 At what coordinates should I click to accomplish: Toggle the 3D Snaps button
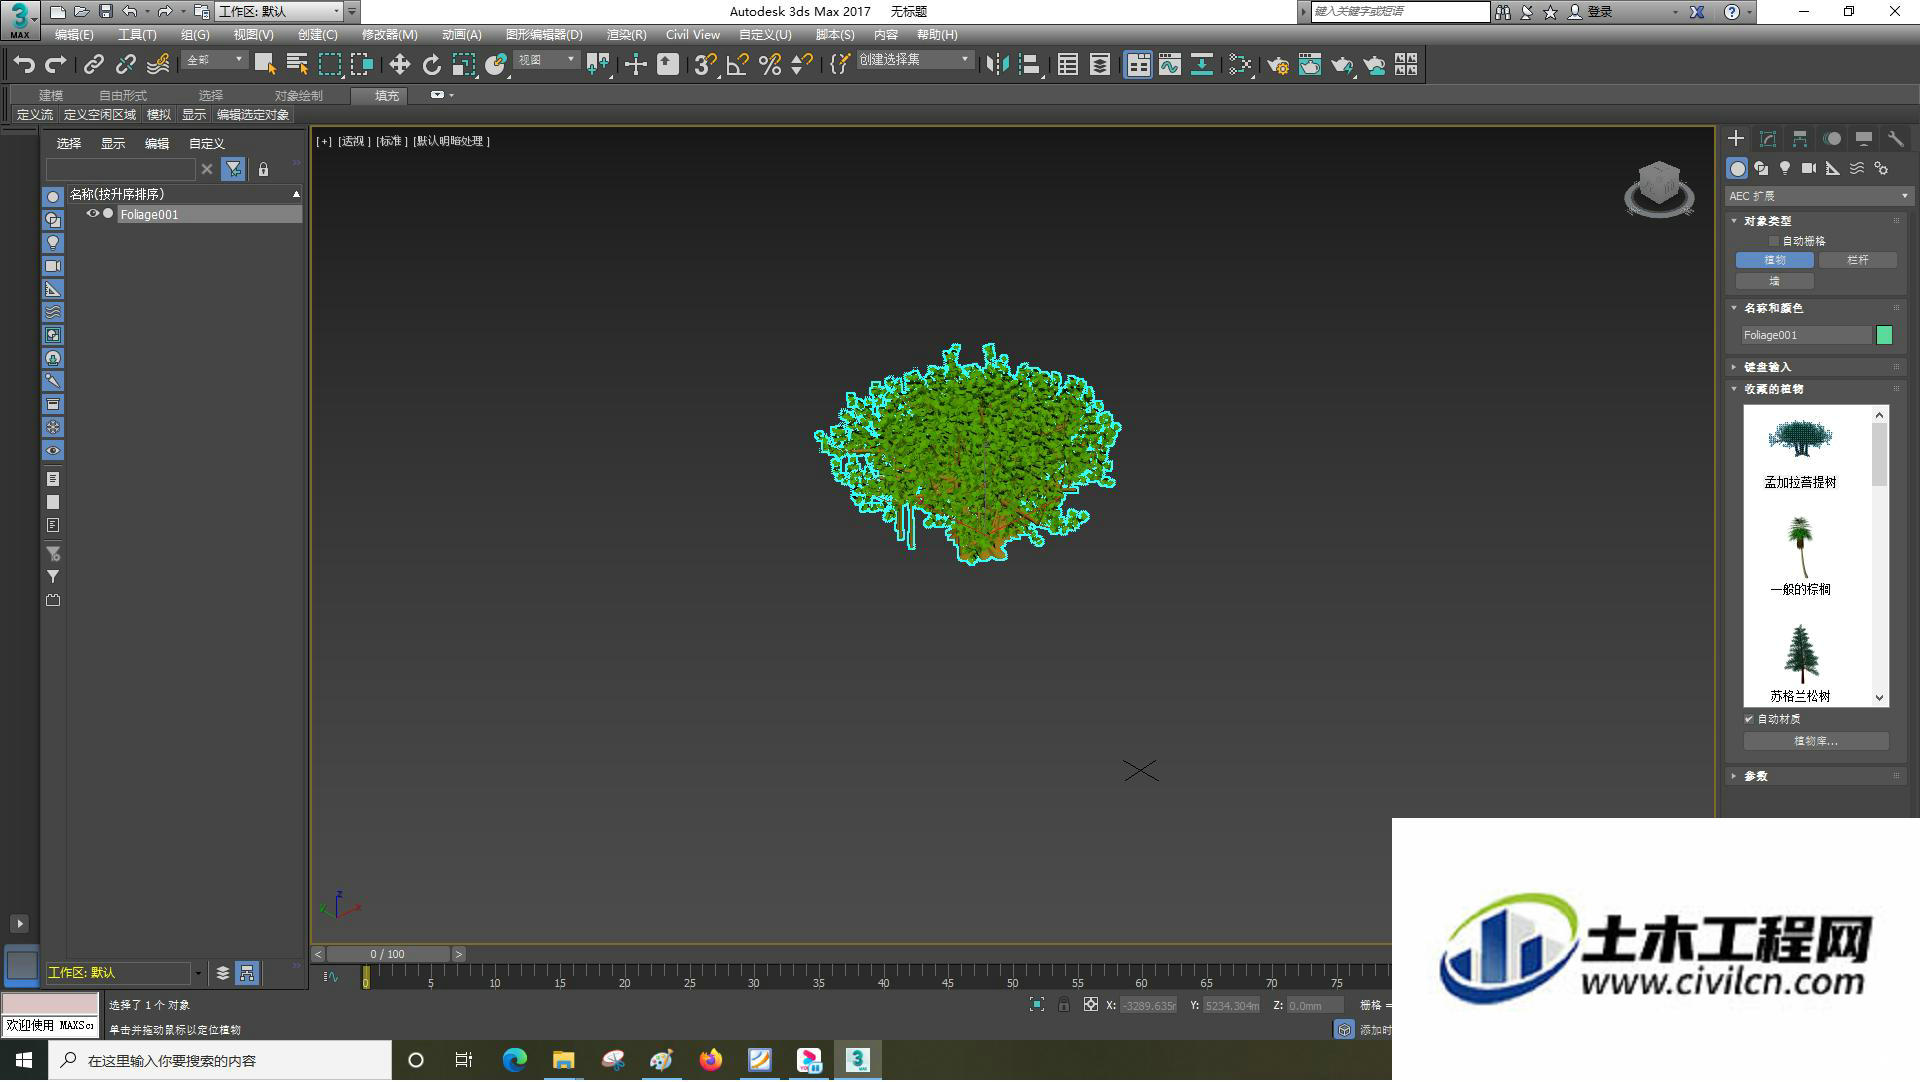pos(705,65)
